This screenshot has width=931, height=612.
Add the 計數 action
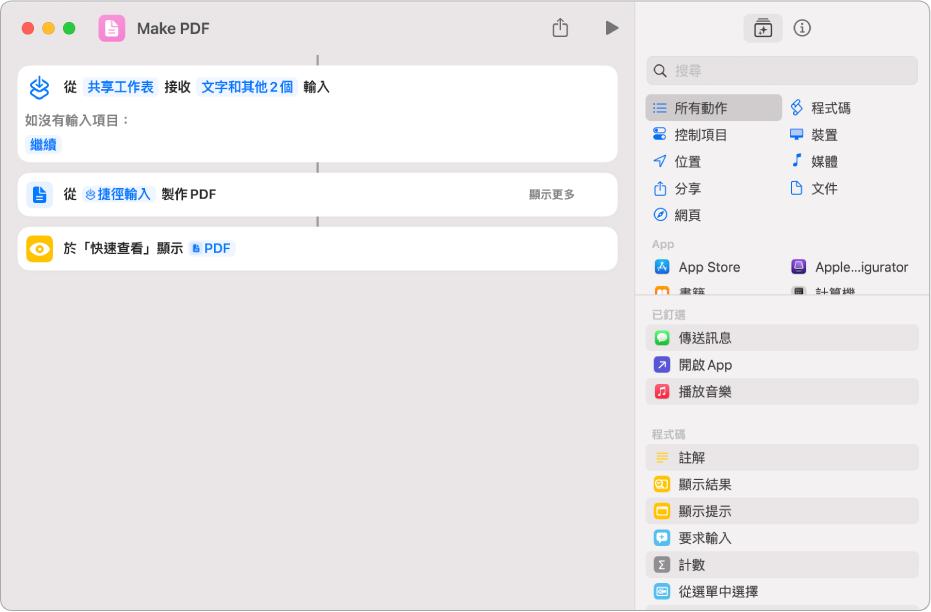pyautogui.click(x=782, y=565)
